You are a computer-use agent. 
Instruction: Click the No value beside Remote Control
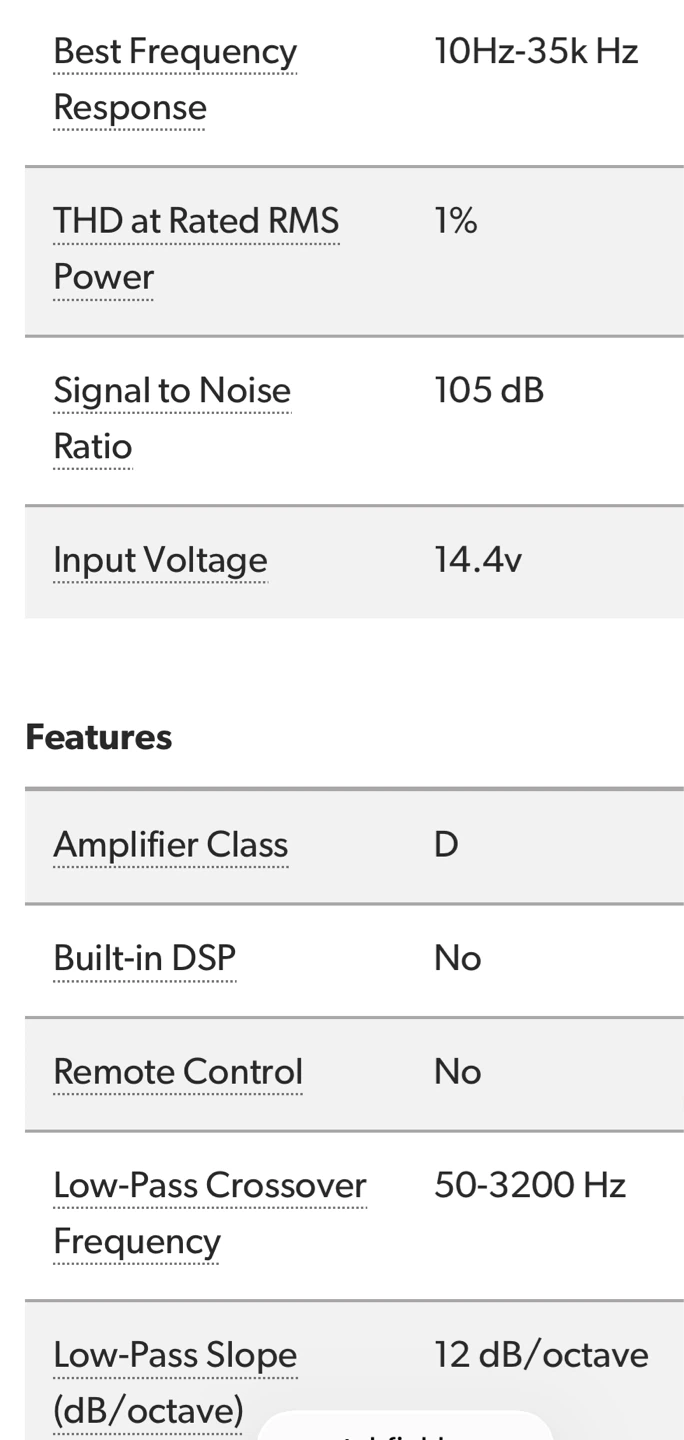458,1072
